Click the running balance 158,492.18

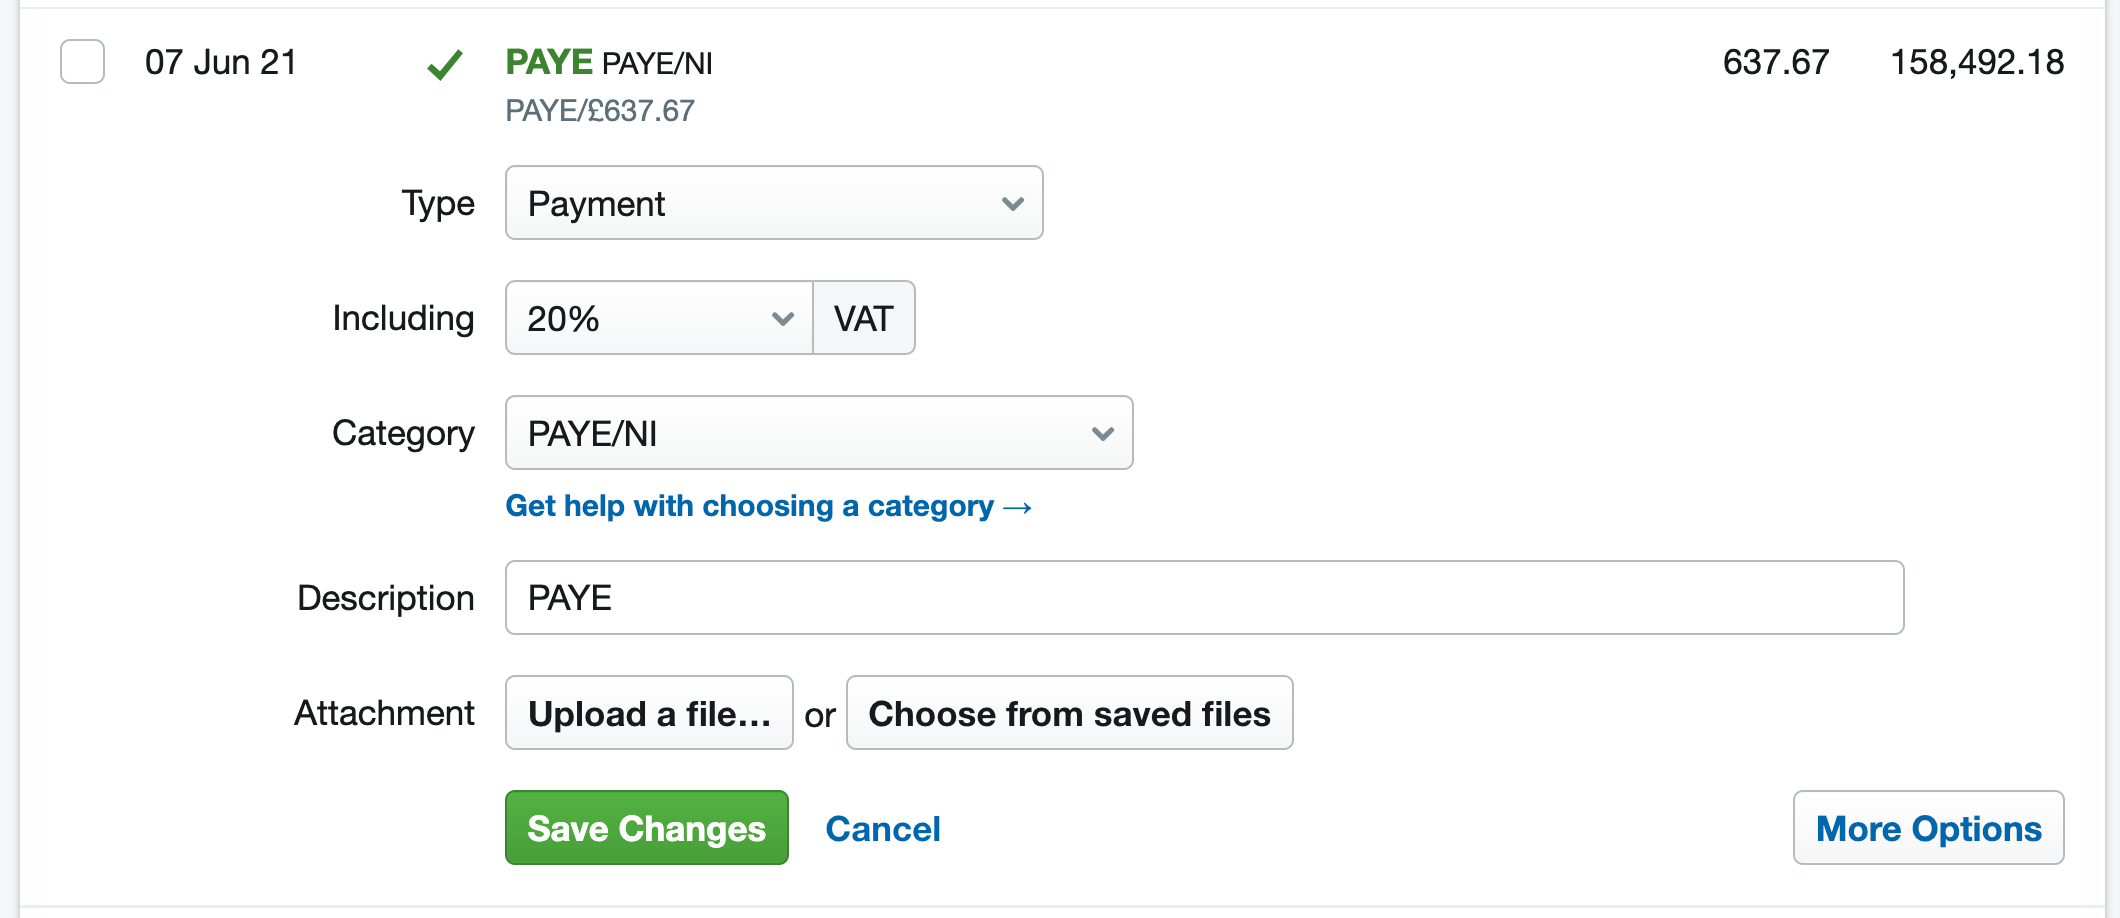coord(1977,61)
